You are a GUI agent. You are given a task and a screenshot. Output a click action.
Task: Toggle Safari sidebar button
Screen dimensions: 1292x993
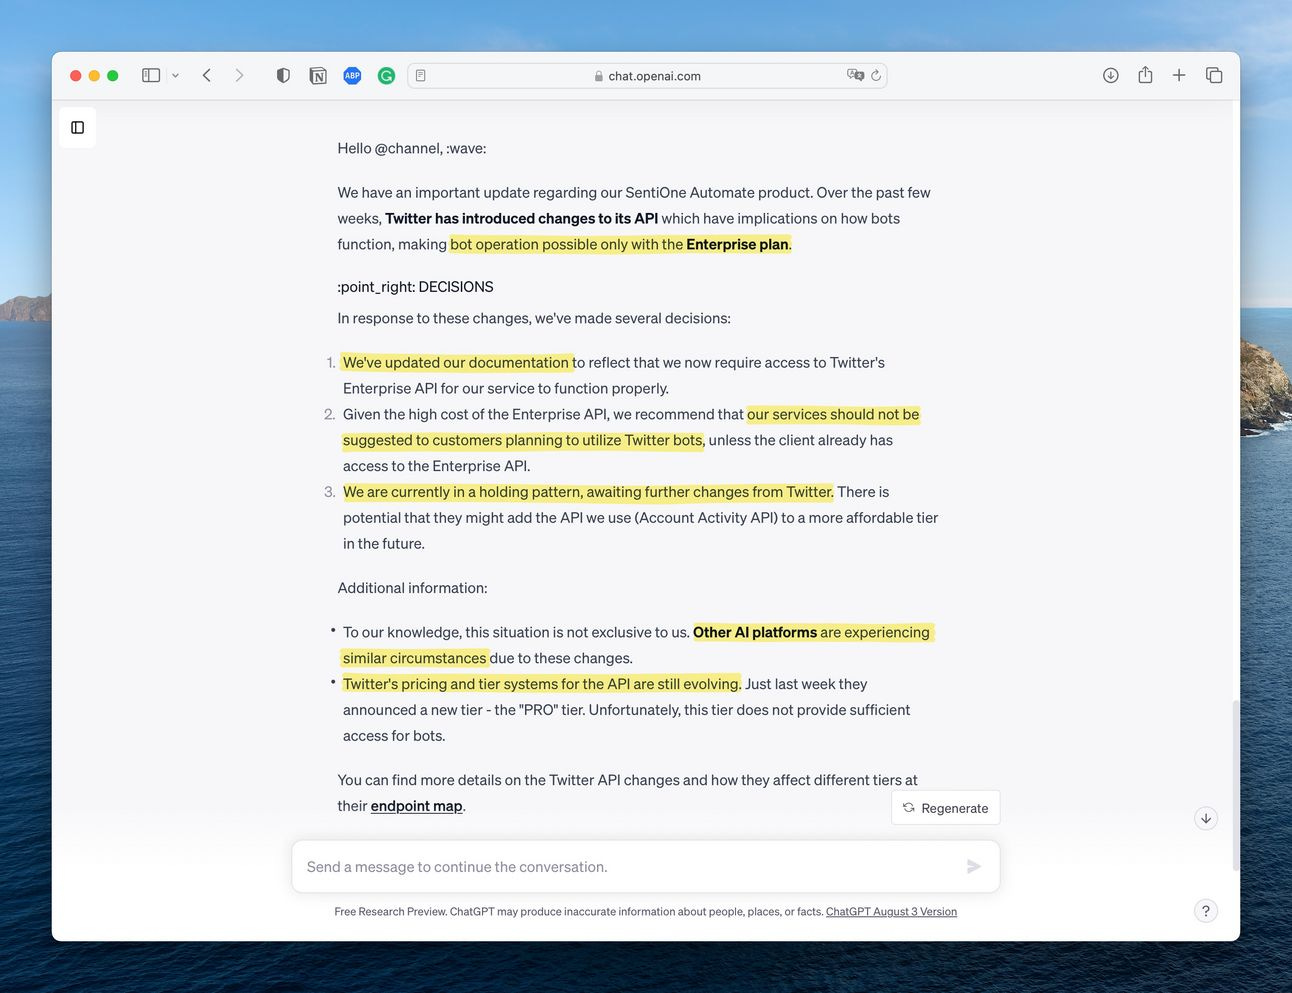coord(151,75)
